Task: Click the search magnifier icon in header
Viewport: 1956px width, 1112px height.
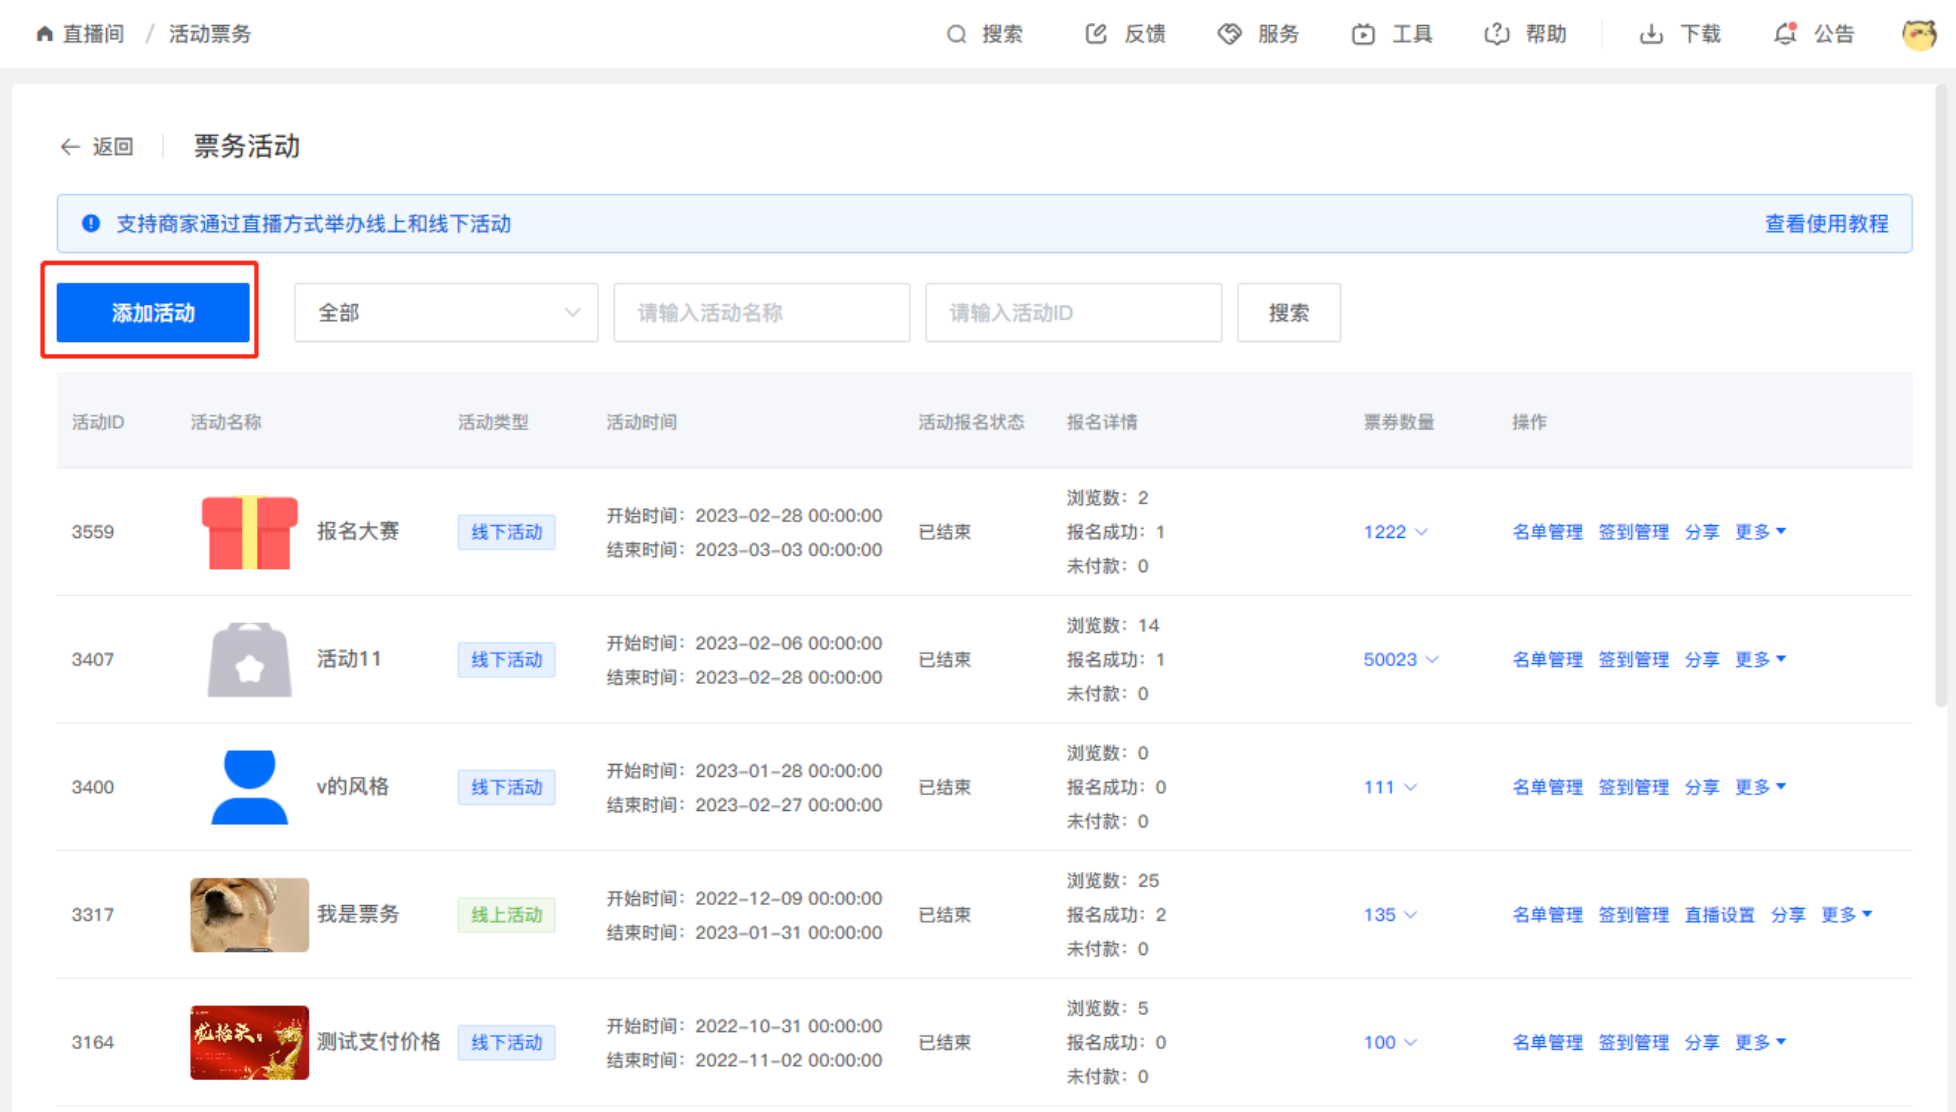Action: click(x=956, y=34)
